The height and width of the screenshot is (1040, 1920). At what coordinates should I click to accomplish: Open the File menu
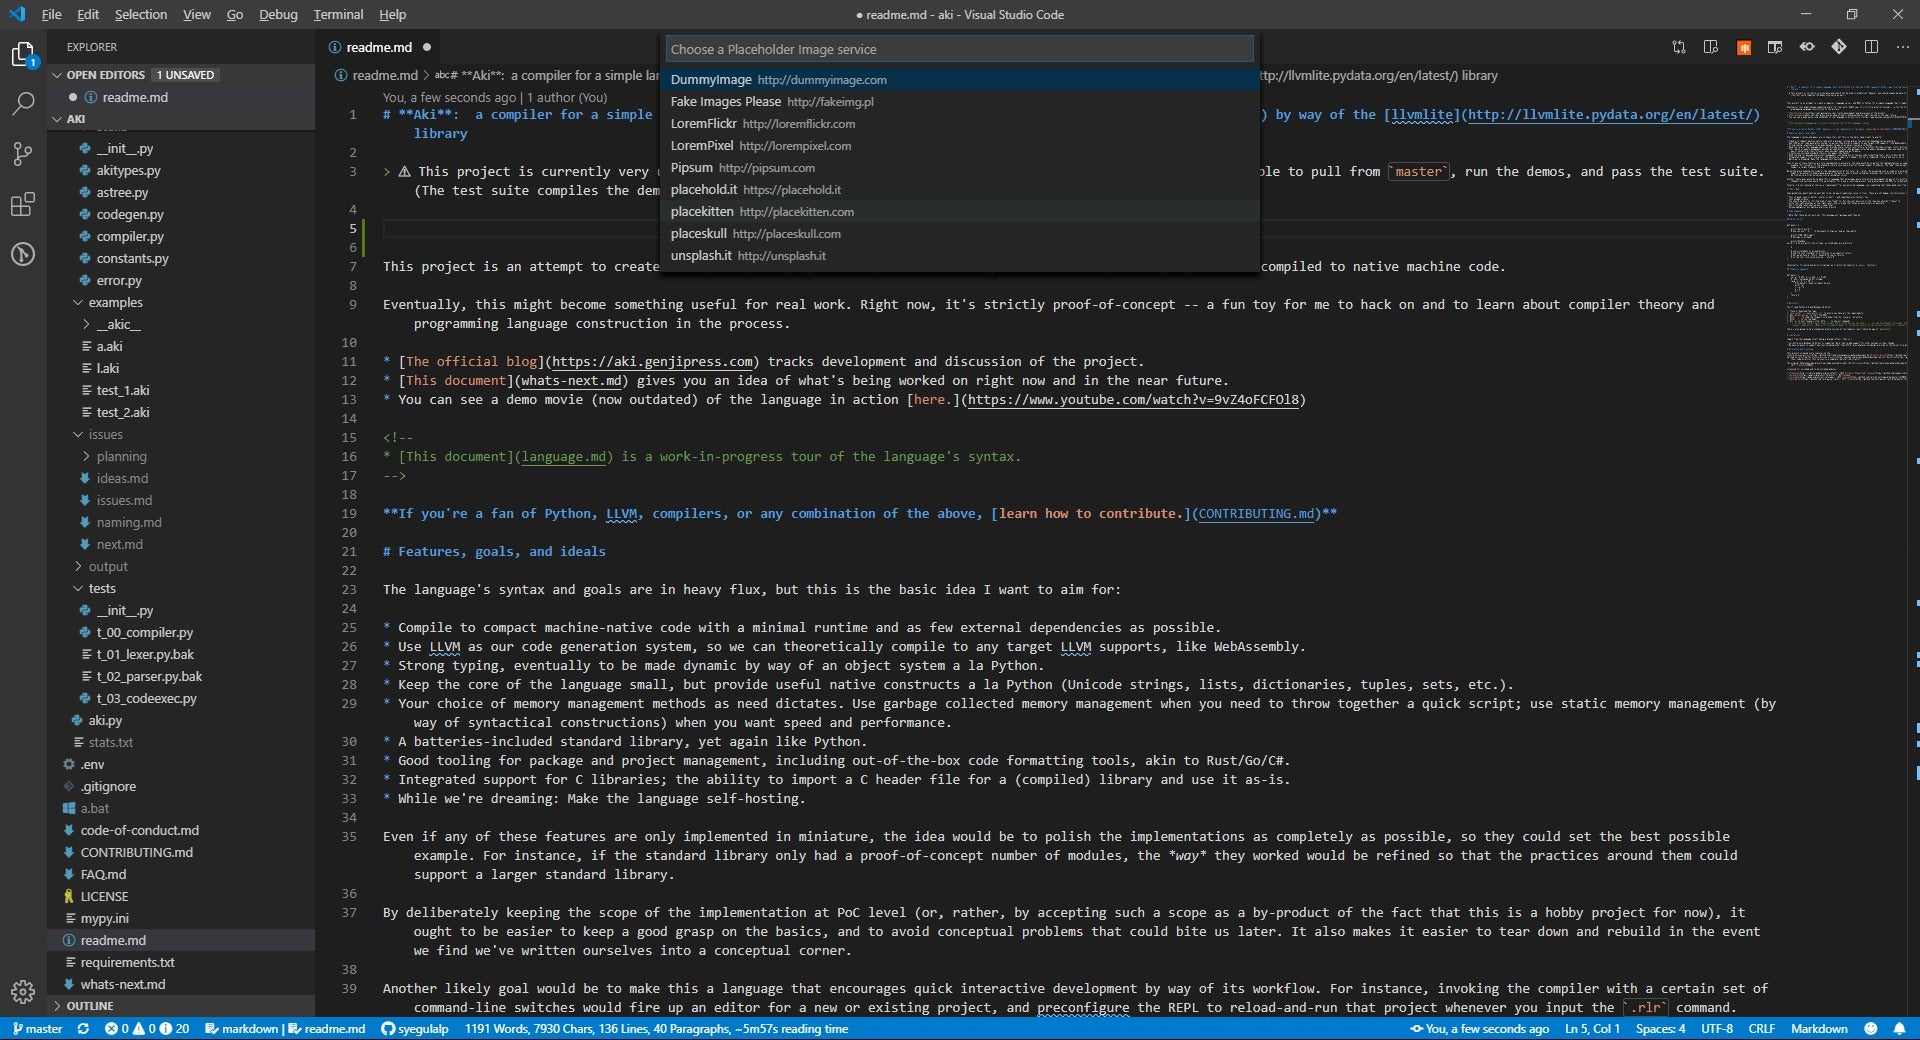click(51, 14)
